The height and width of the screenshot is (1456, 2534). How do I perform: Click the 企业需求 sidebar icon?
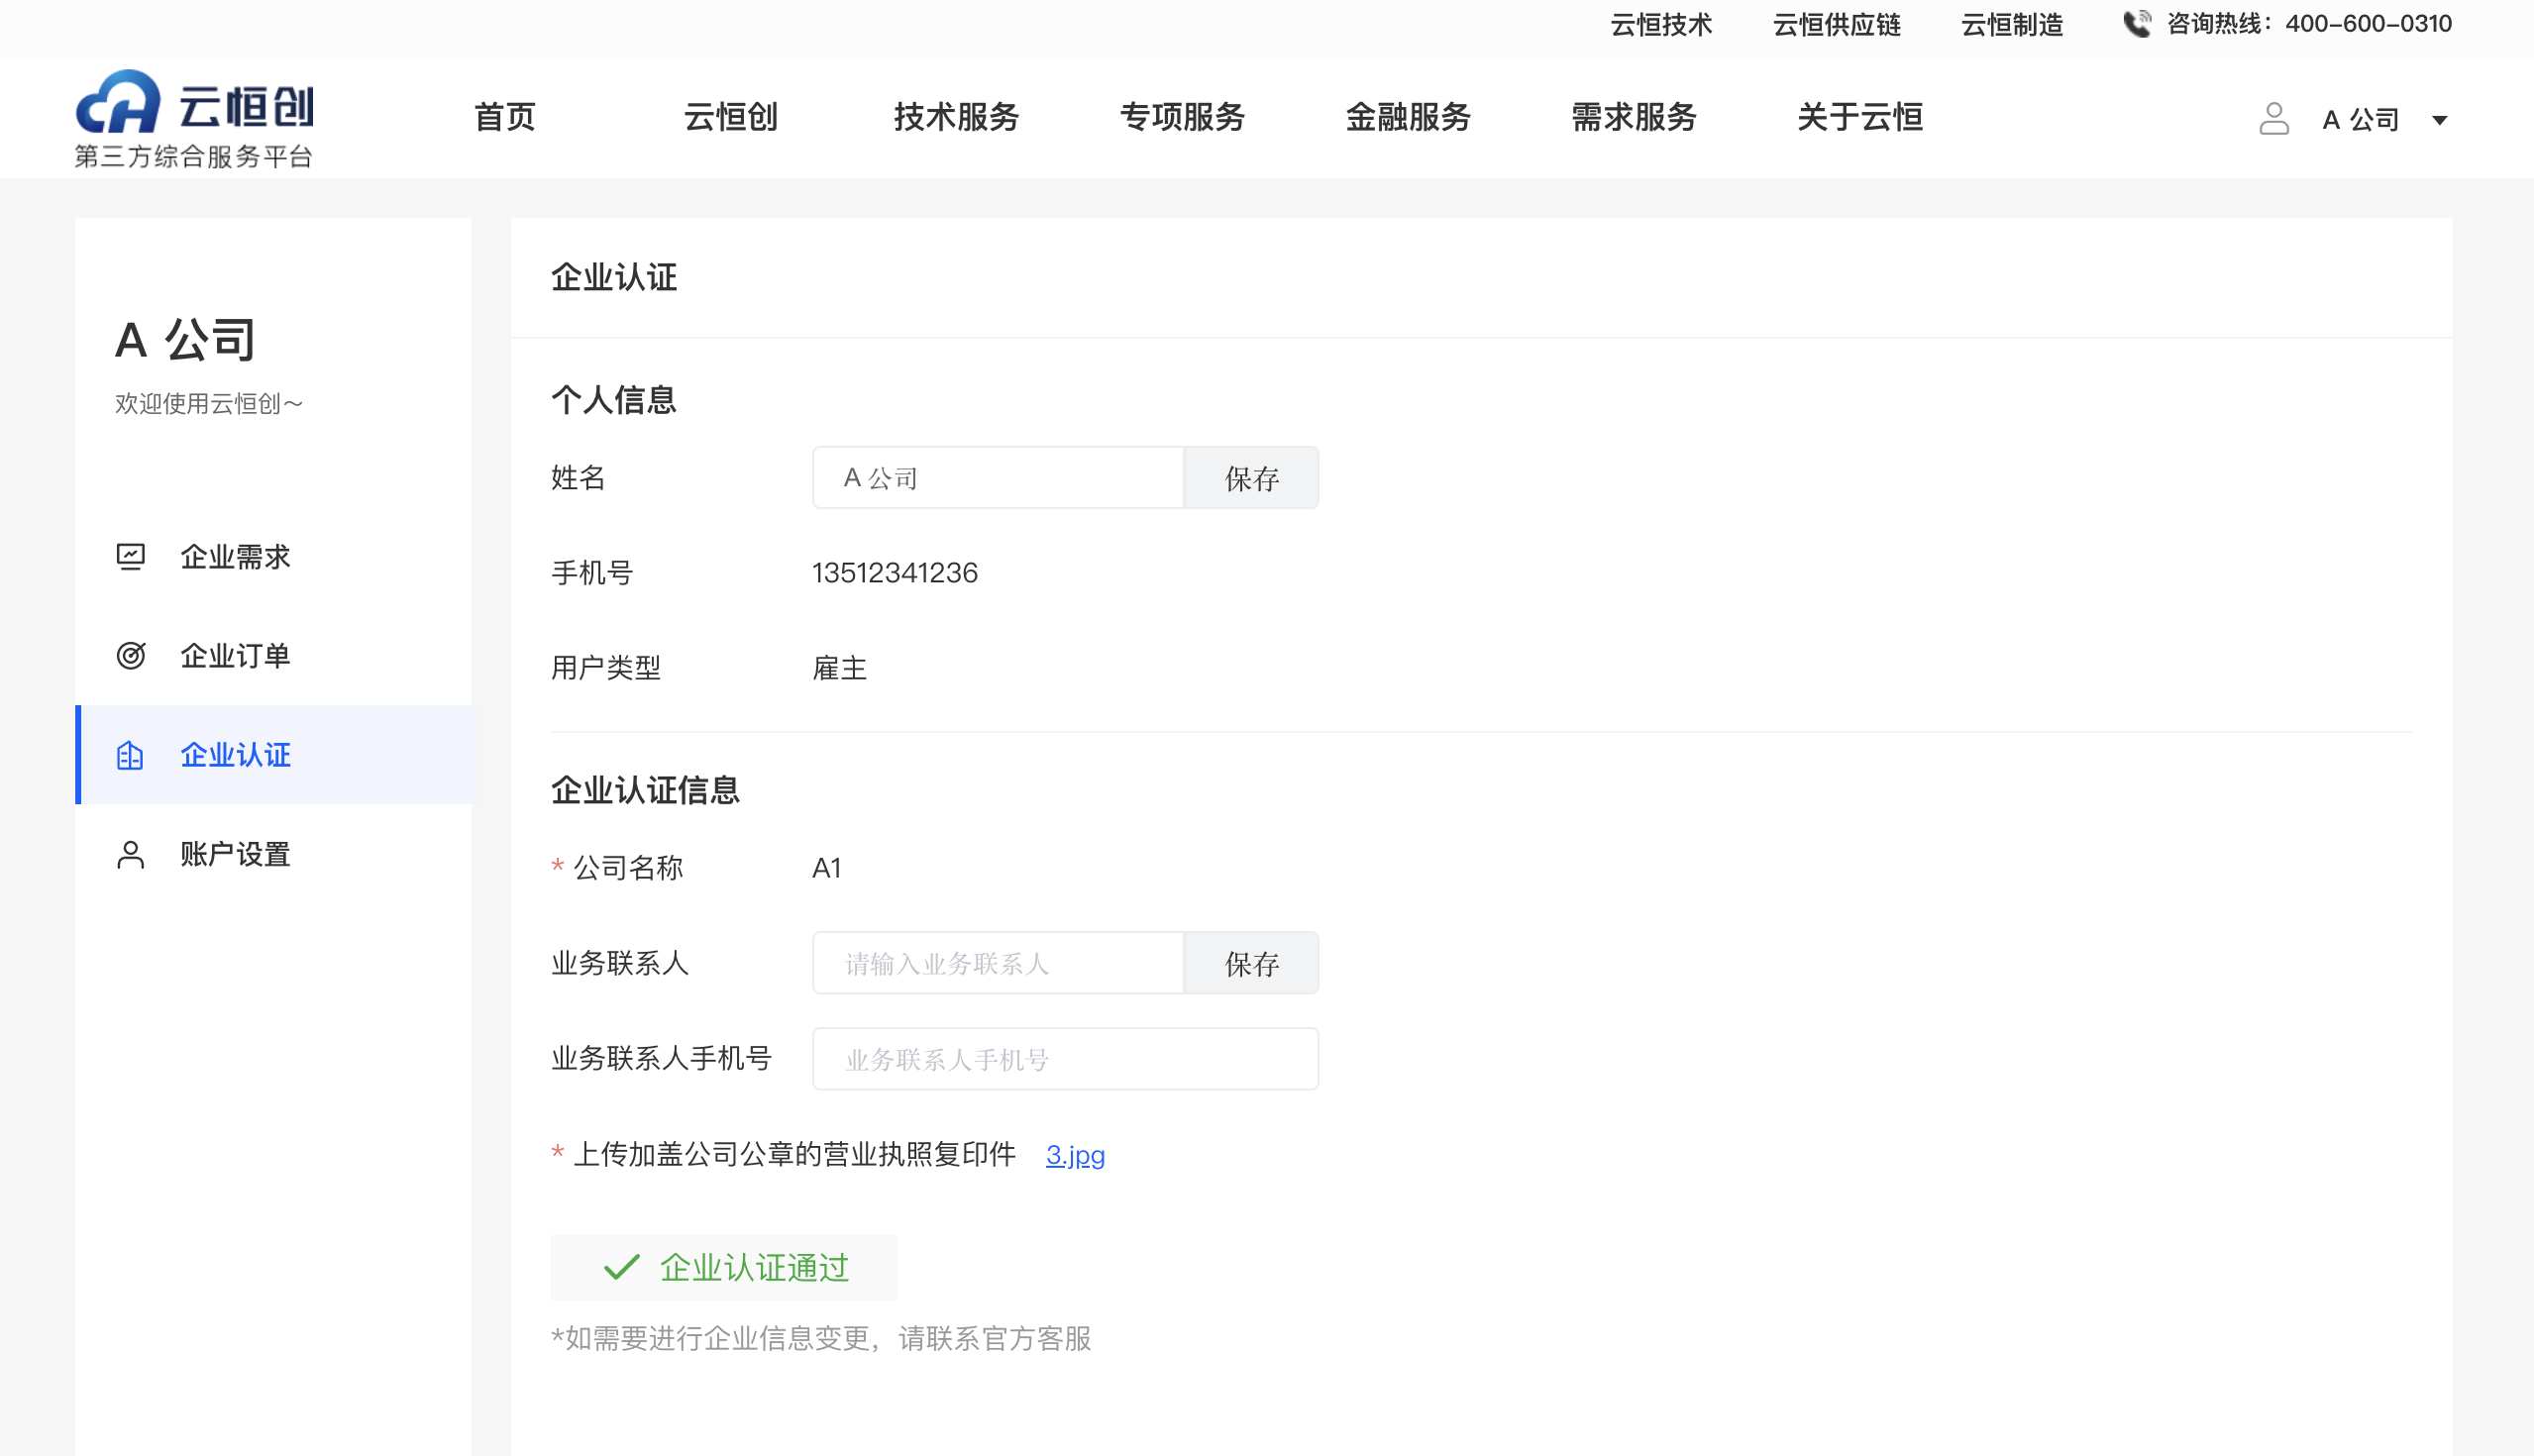130,557
